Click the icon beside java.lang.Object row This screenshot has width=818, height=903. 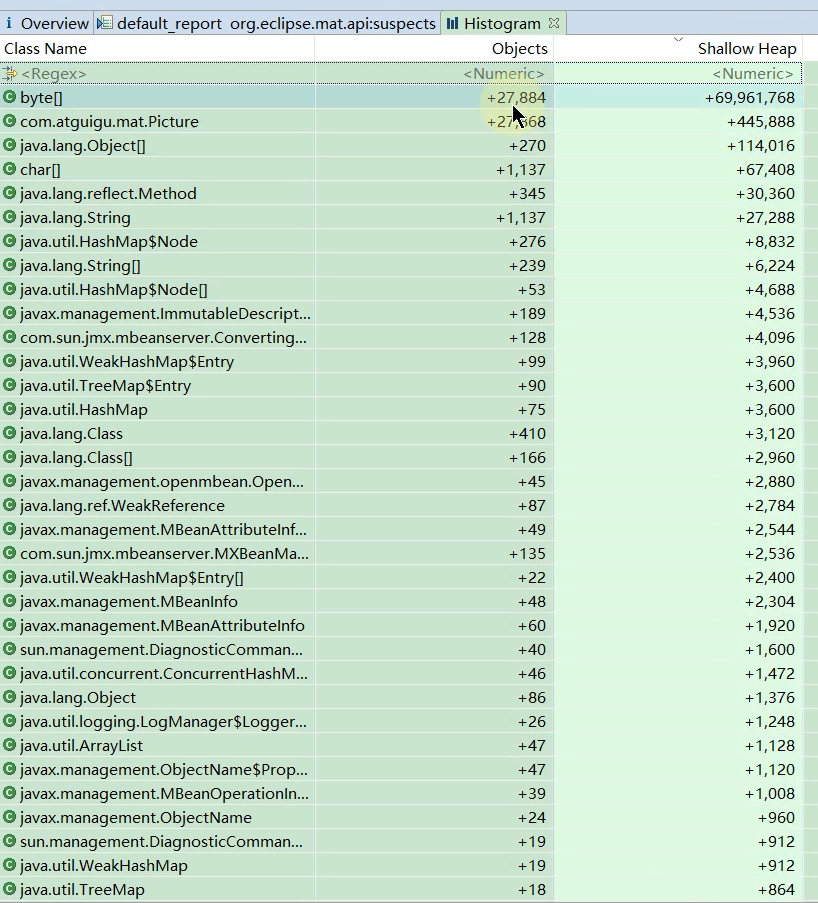(9, 697)
